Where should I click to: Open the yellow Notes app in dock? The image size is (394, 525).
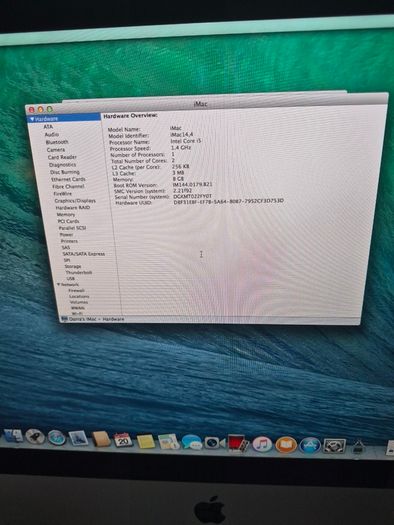coord(146,441)
